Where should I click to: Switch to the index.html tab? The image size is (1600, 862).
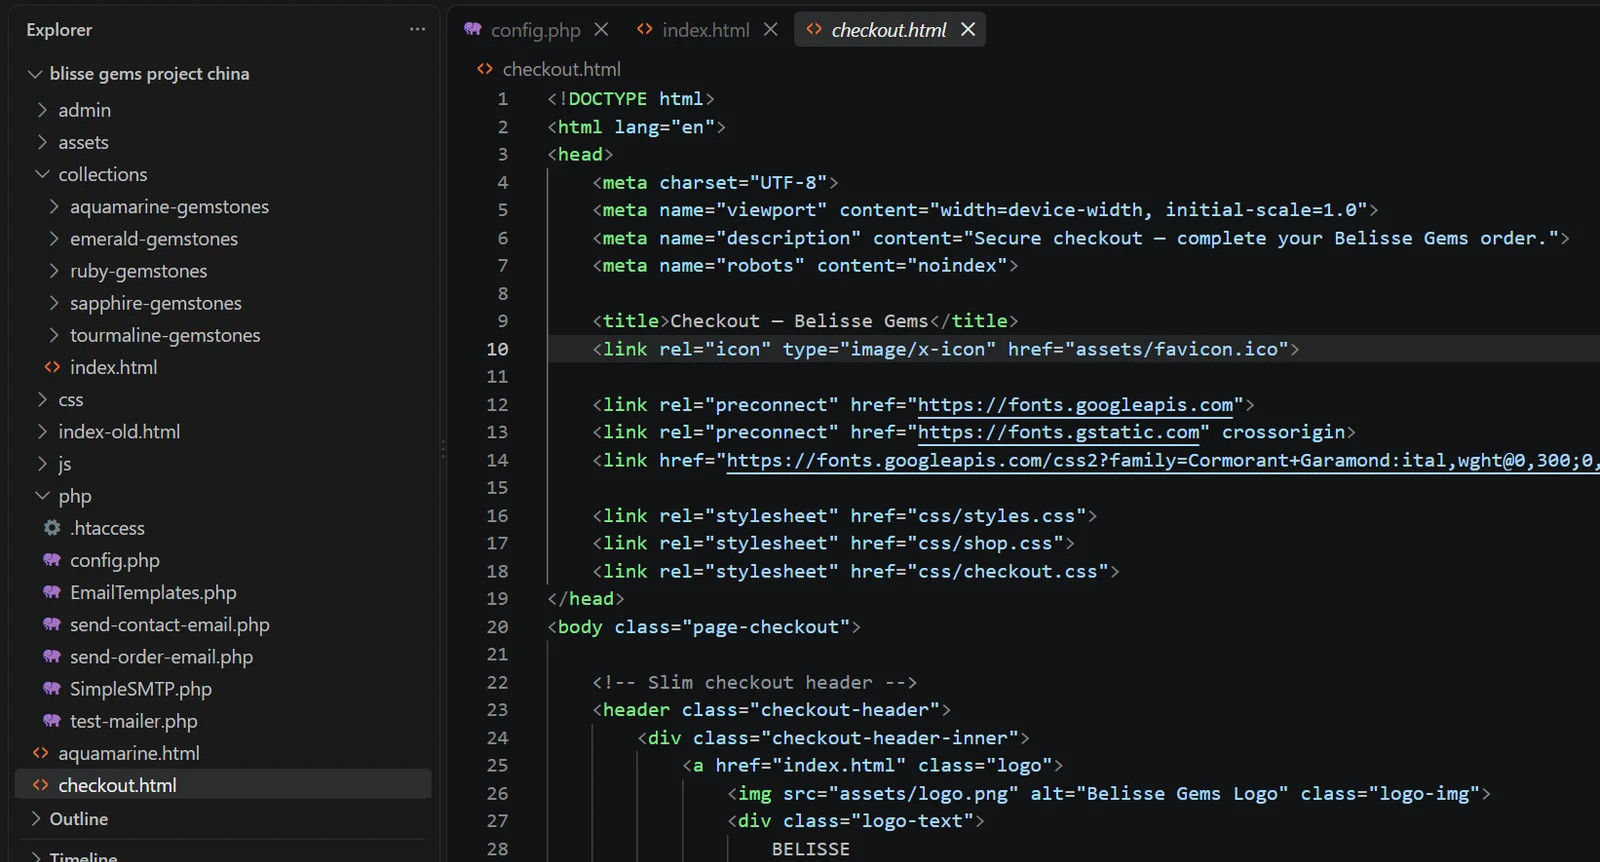pyautogui.click(x=706, y=30)
